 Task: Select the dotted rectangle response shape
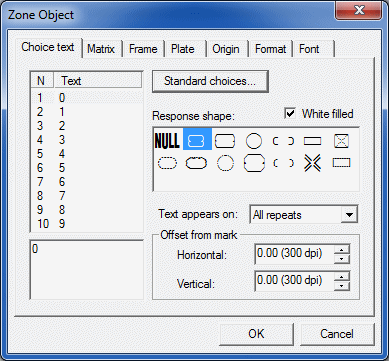341,163
